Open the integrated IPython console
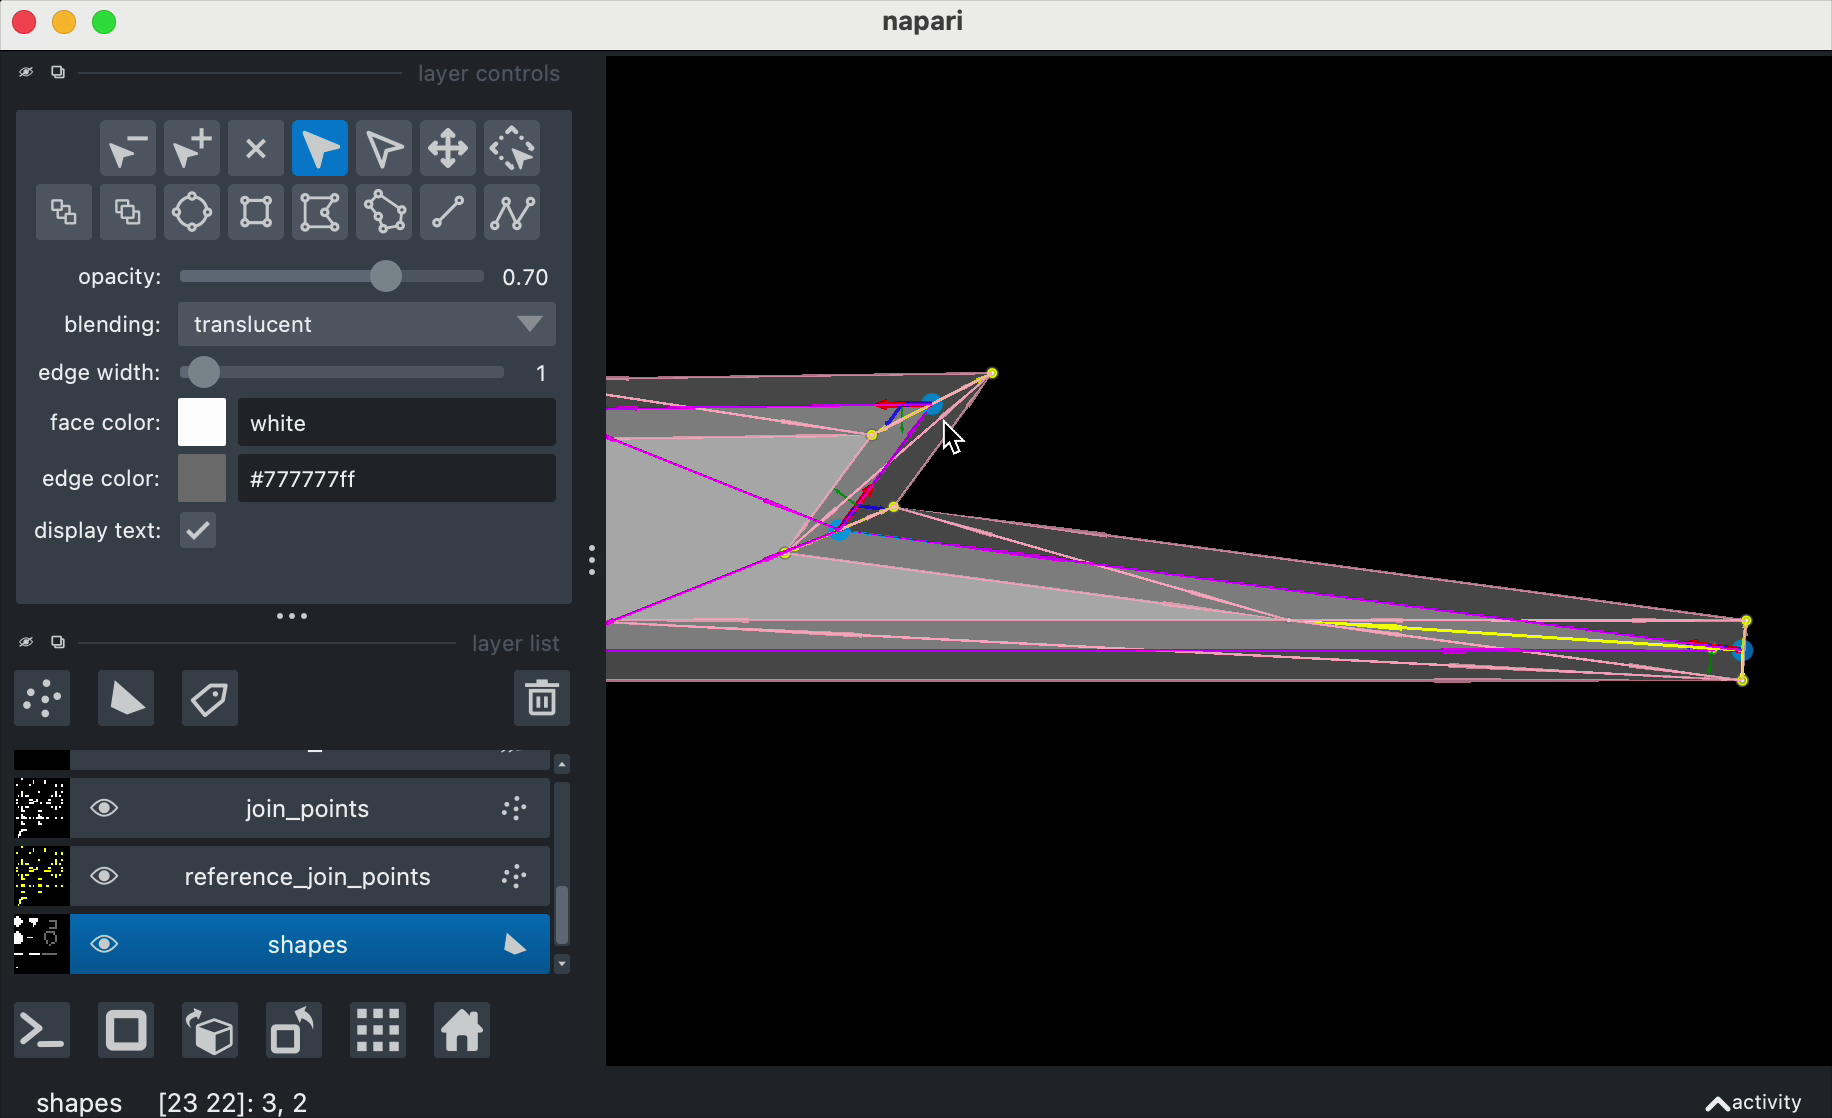 point(41,1030)
